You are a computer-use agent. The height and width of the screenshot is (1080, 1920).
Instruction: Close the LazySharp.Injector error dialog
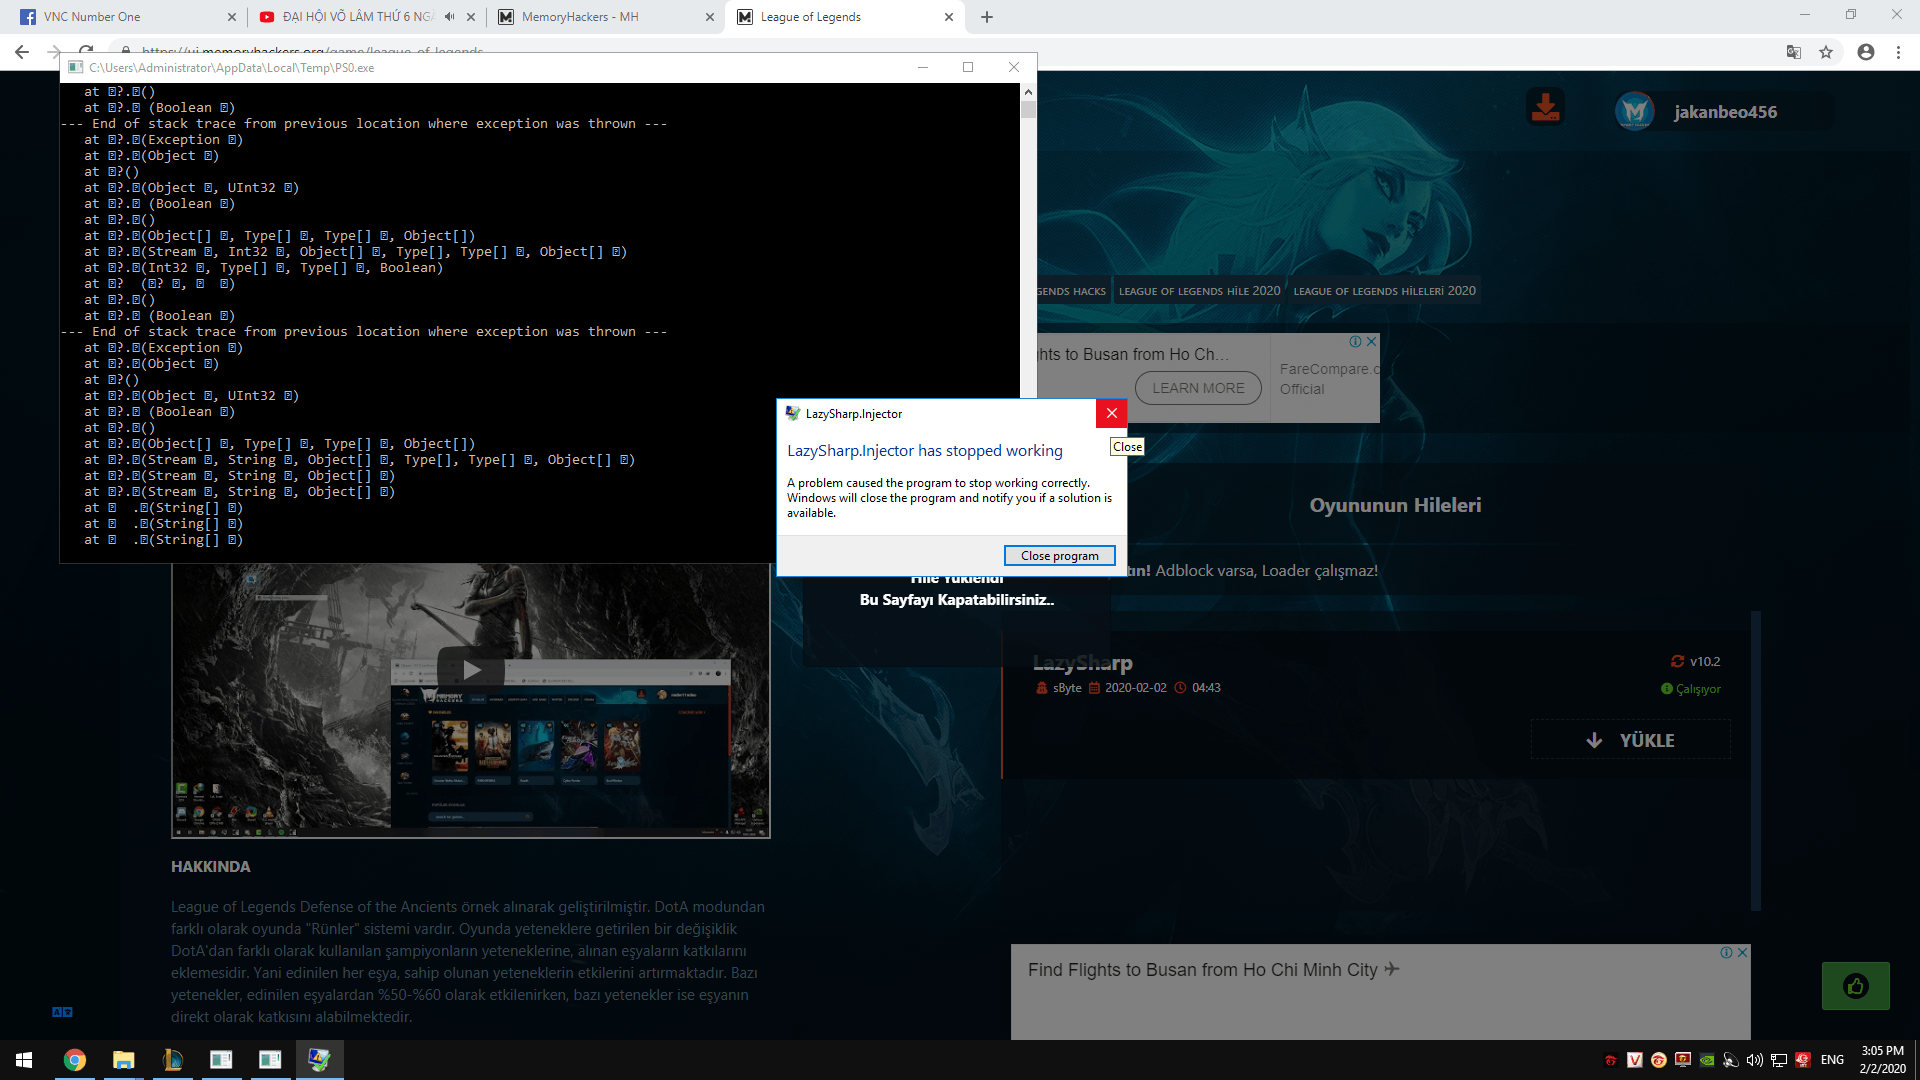point(1111,413)
